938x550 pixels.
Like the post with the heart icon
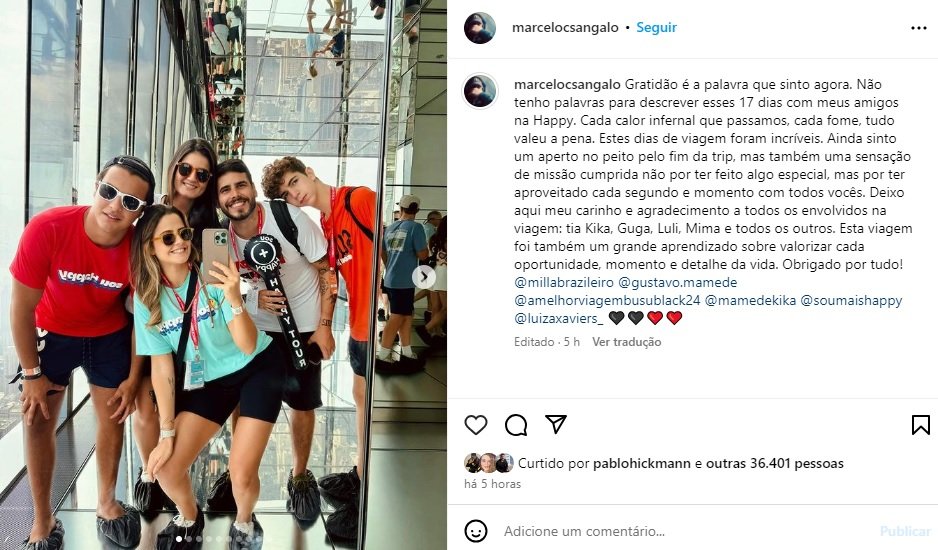[476, 425]
